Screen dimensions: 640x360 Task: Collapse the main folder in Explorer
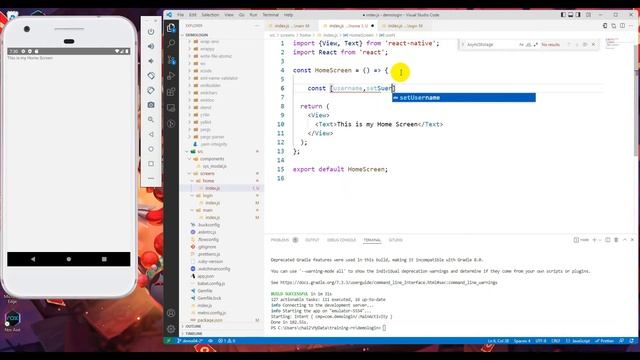221,210
